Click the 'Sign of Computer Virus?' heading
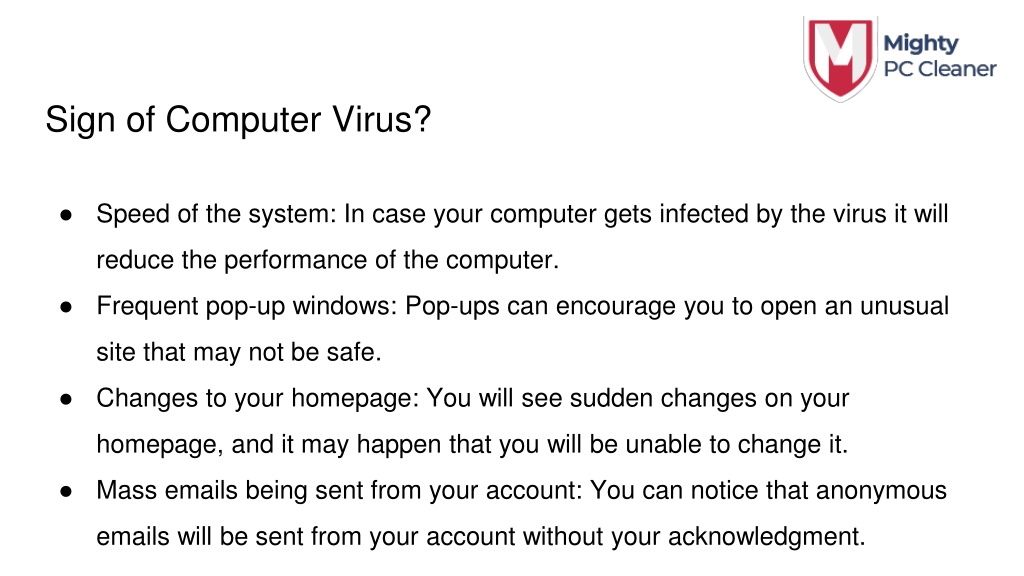The height and width of the screenshot is (576, 1024). 238,120
